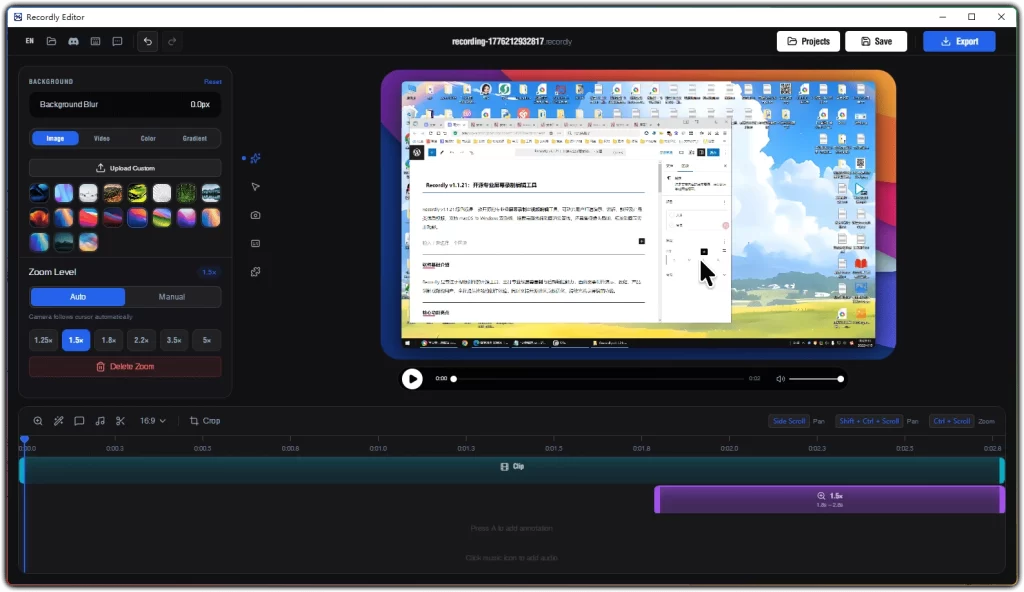Switch zoom mode to Manual
This screenshot has width=1024, height=592.
click(172, 297)
